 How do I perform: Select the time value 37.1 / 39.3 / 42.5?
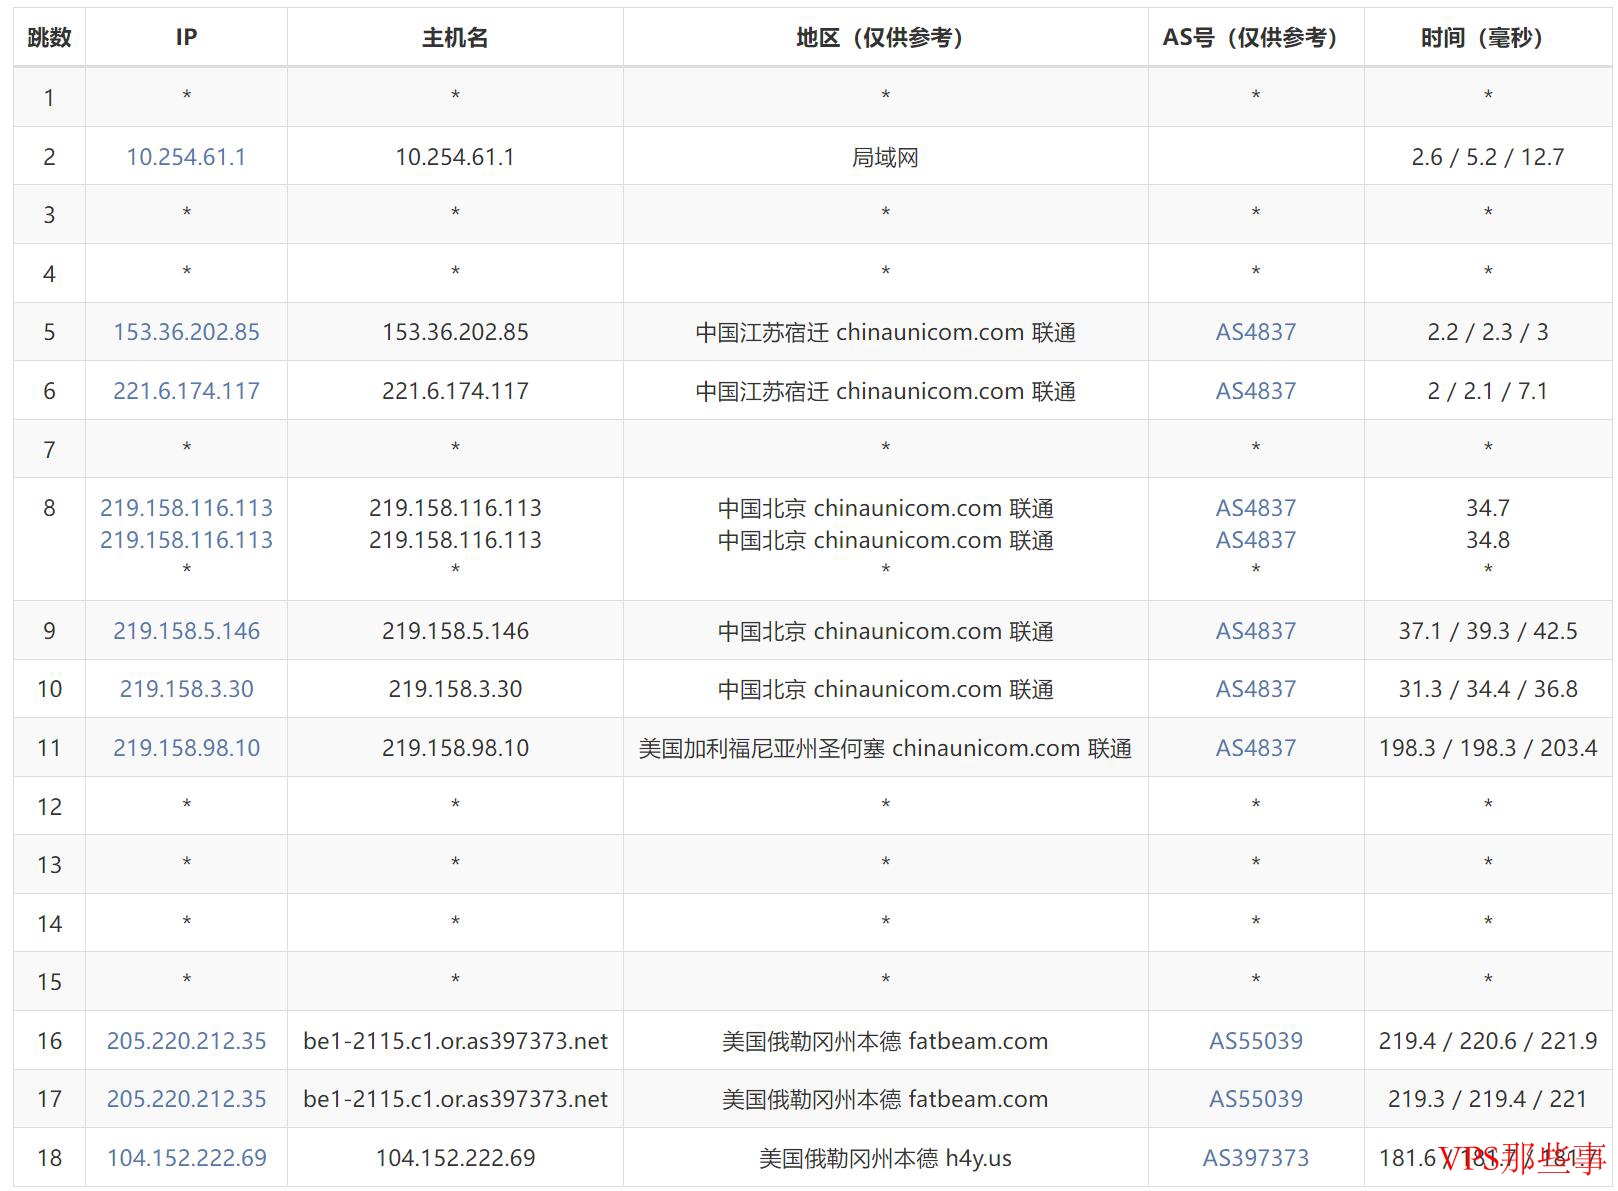1487,631
